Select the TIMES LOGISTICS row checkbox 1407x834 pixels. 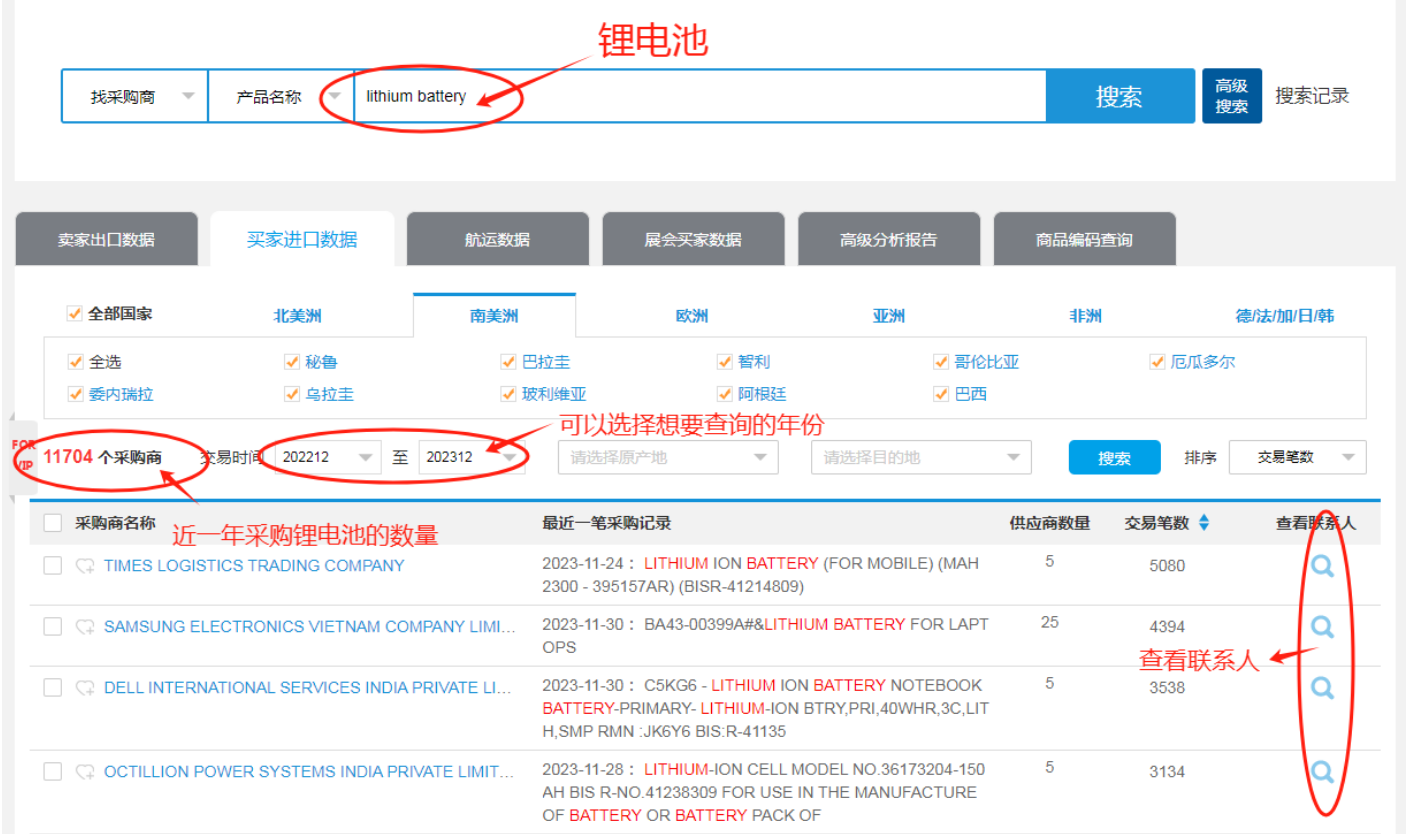pos(53,566)
